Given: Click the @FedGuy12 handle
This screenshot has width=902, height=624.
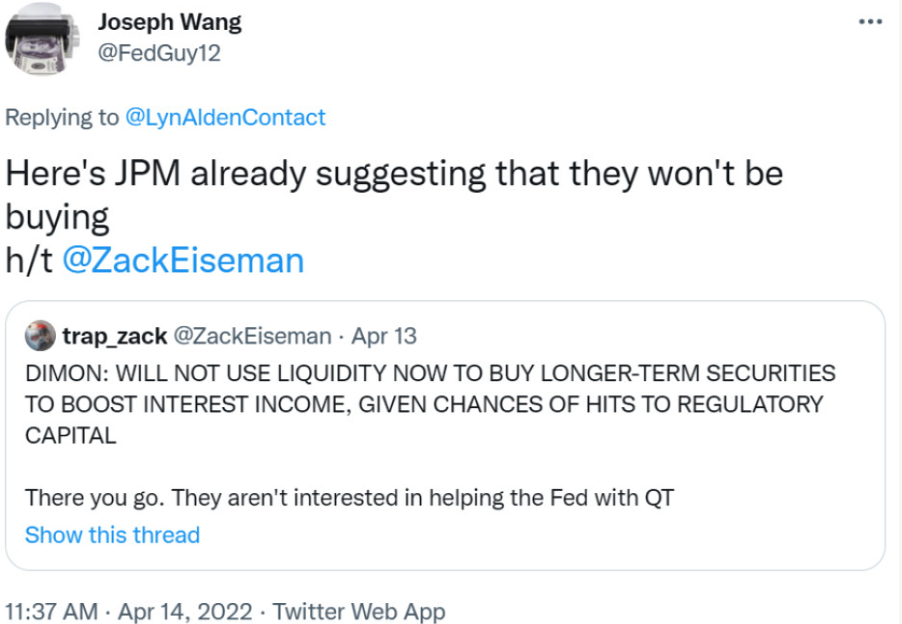Looking at the screenshot, I should [158, 53].
